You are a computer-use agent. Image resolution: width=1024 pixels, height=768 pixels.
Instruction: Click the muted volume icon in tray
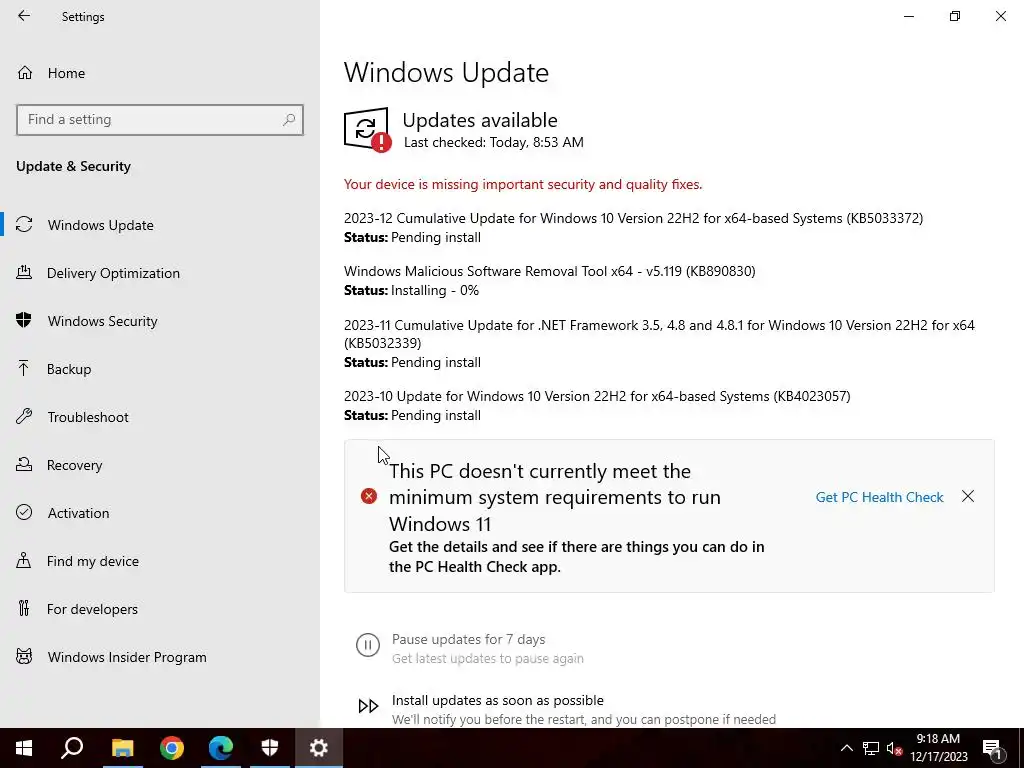(894, 748)
